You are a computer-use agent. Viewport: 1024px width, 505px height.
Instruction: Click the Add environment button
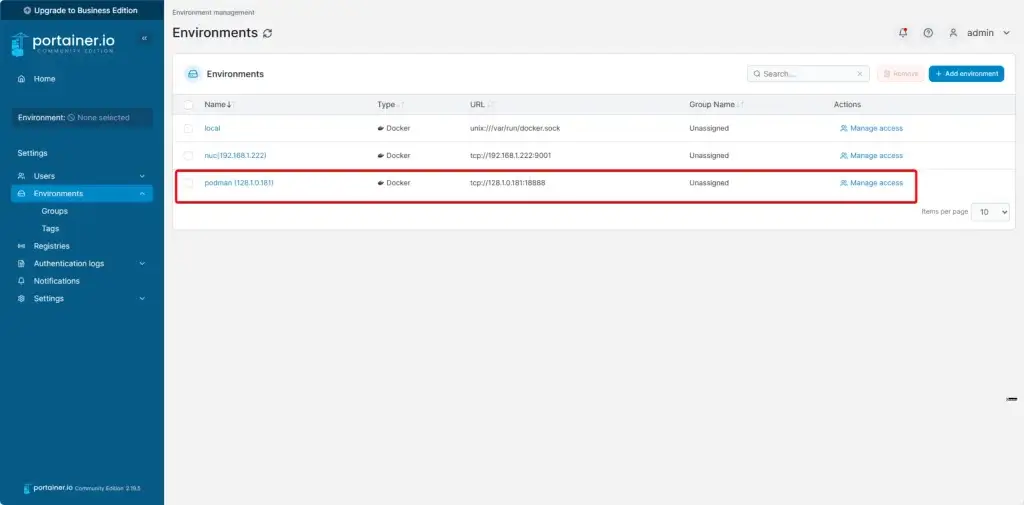click(967, 74)
